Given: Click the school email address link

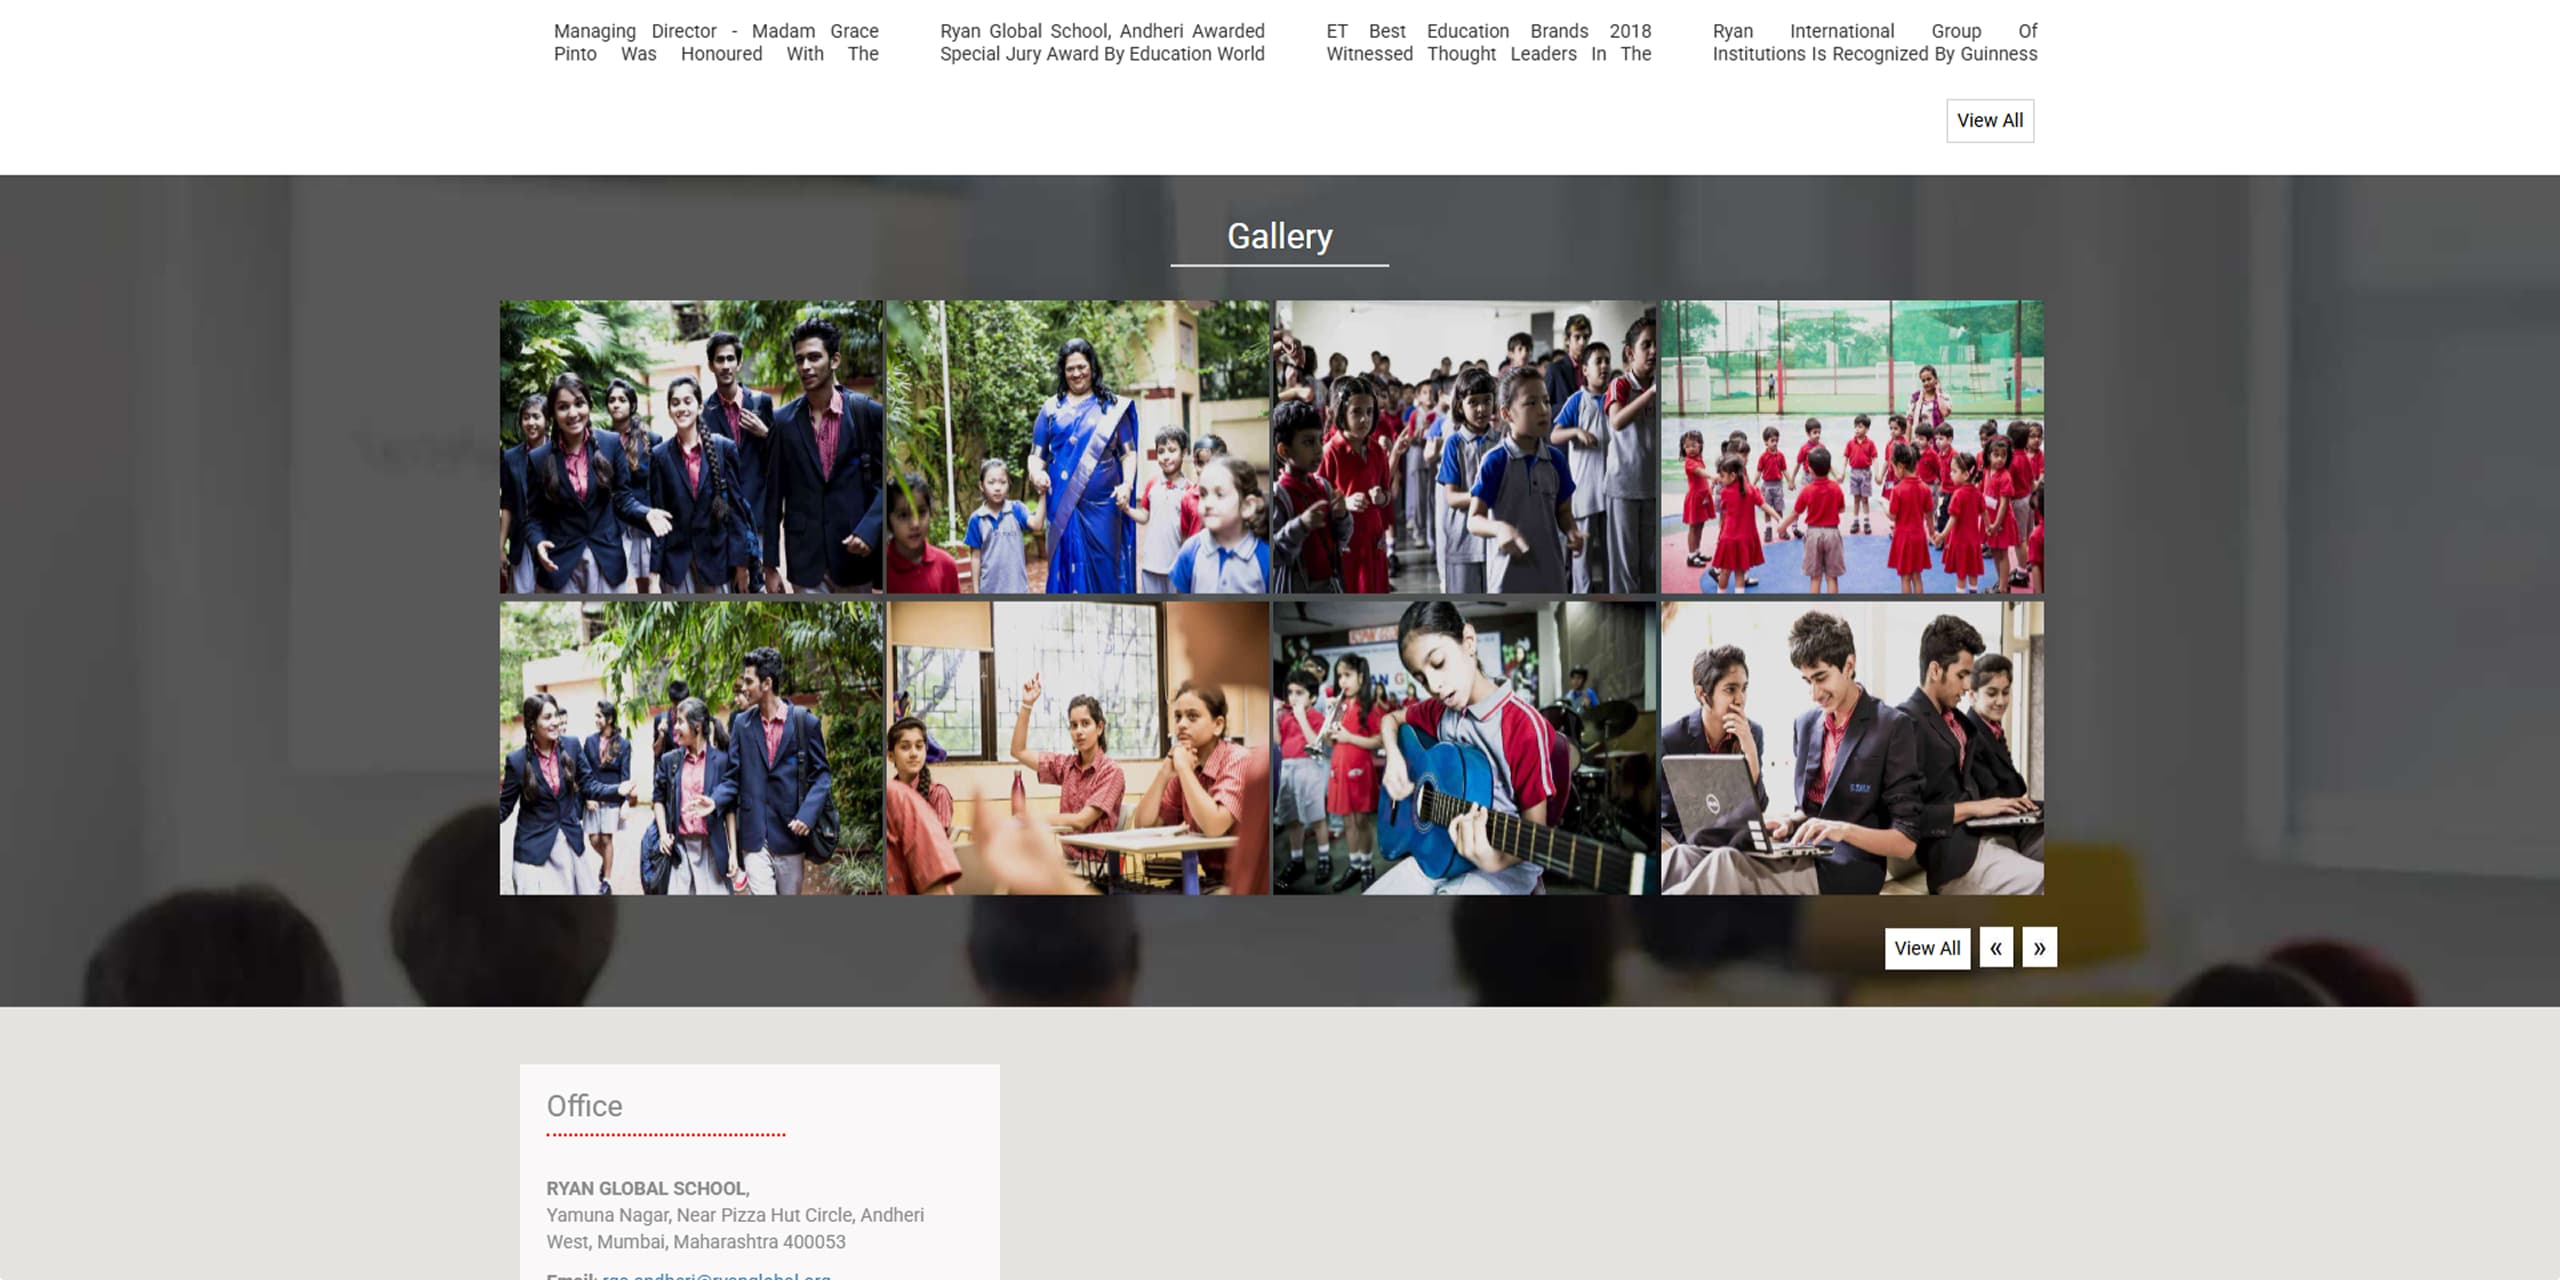Looking at the screenshot, I should coord(716,1275).
